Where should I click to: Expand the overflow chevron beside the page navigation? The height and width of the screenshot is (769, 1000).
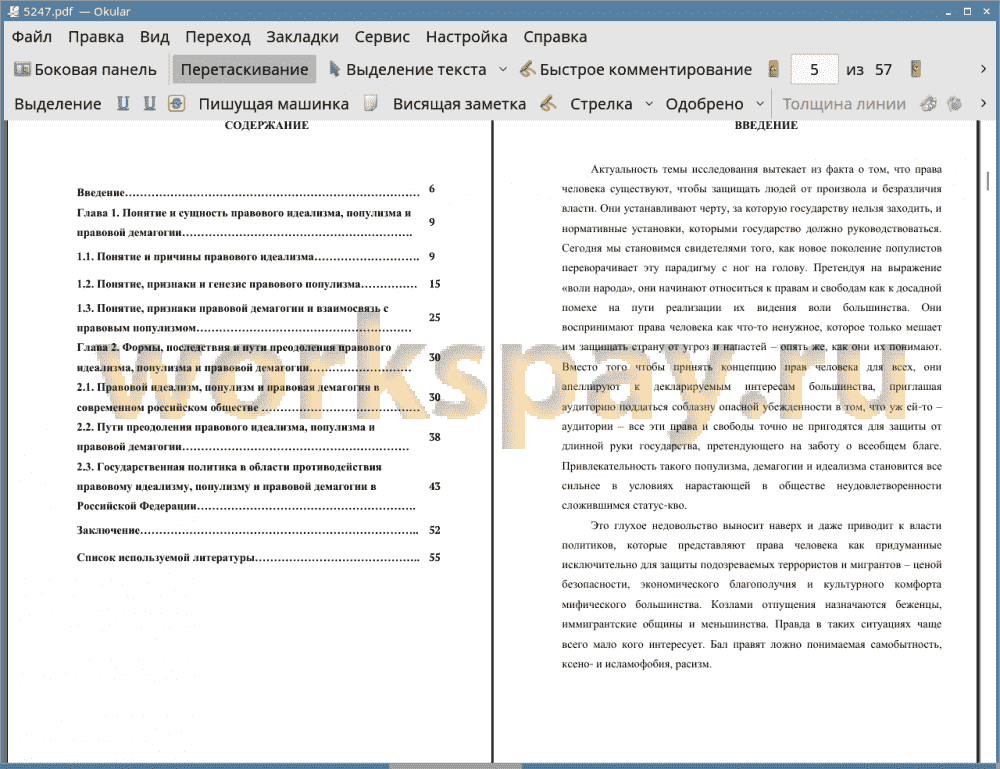point(983,69)
